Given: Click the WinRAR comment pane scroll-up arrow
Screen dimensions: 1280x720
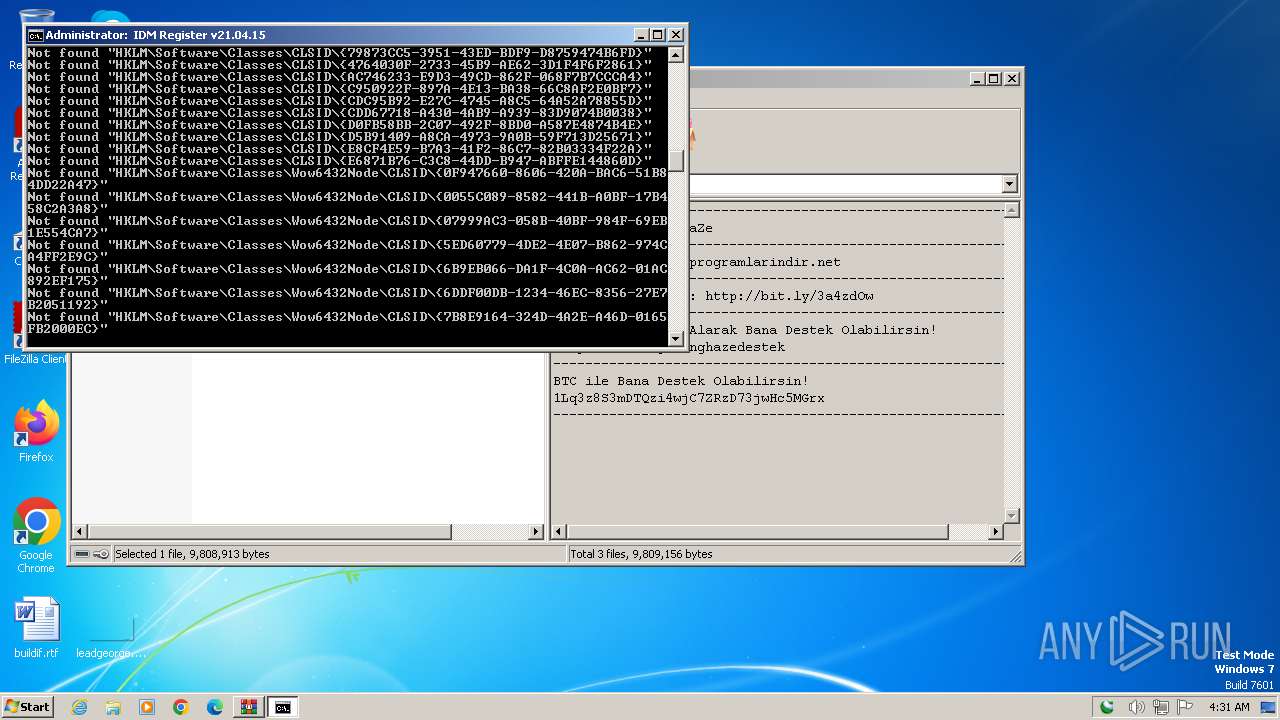Looking at the screenshot, I should coord(1011,210).
